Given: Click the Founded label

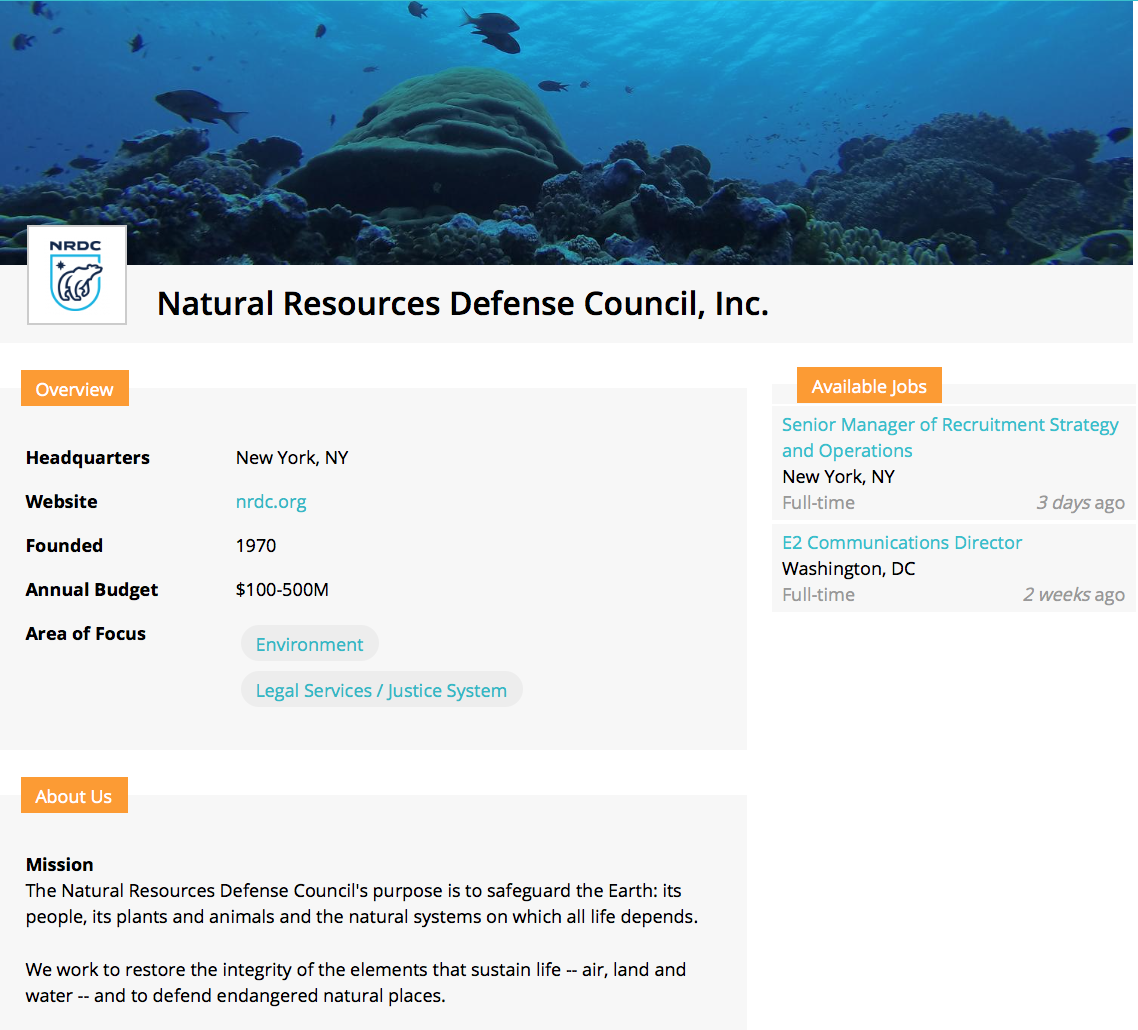Looking at the screenshot, I should click(x=64, y=546).
